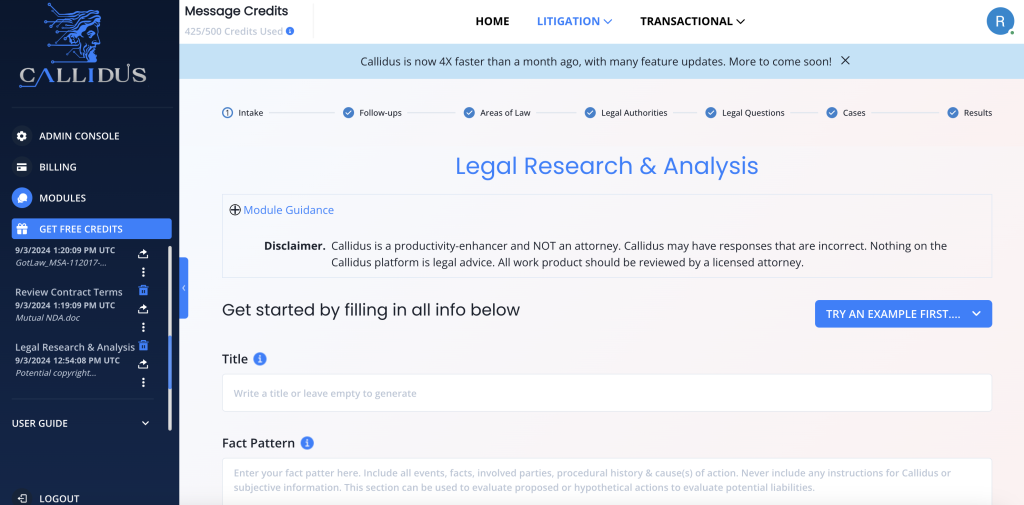Open Modules chat bubble icon
Image resolution: width=1024 pixels, height=505 pixels.
coord(22,198)
